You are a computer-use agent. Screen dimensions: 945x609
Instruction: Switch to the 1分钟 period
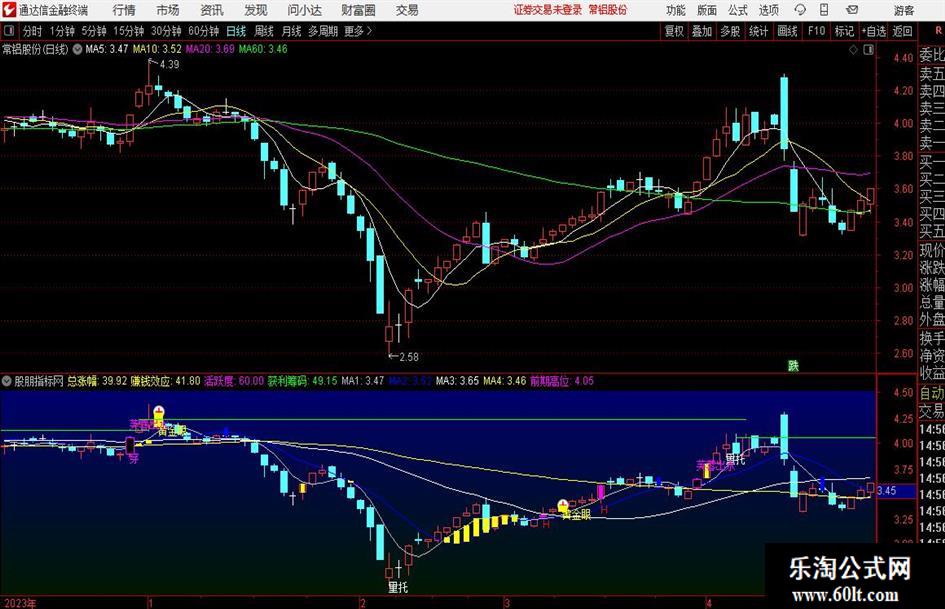[x=61, y=31]
